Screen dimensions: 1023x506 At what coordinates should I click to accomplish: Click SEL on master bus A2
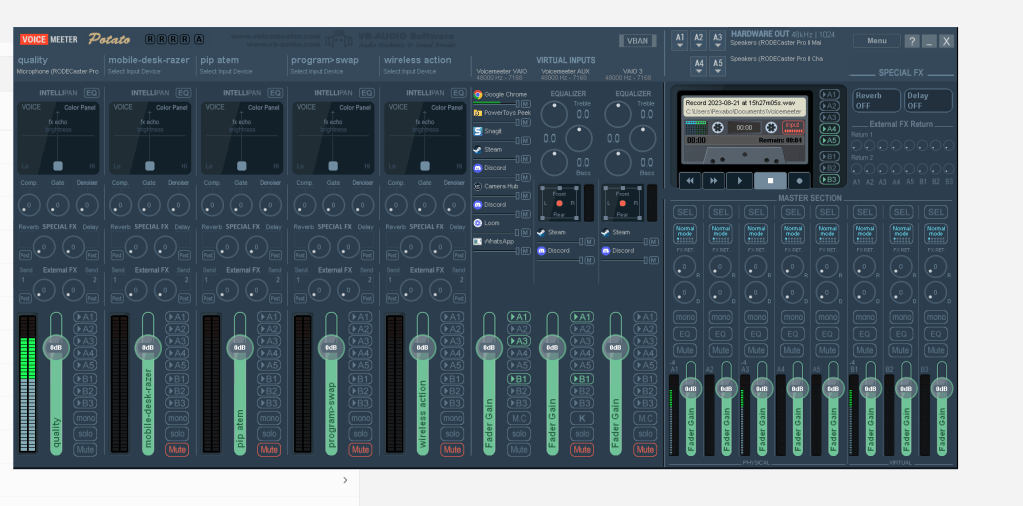pos(720,212)
